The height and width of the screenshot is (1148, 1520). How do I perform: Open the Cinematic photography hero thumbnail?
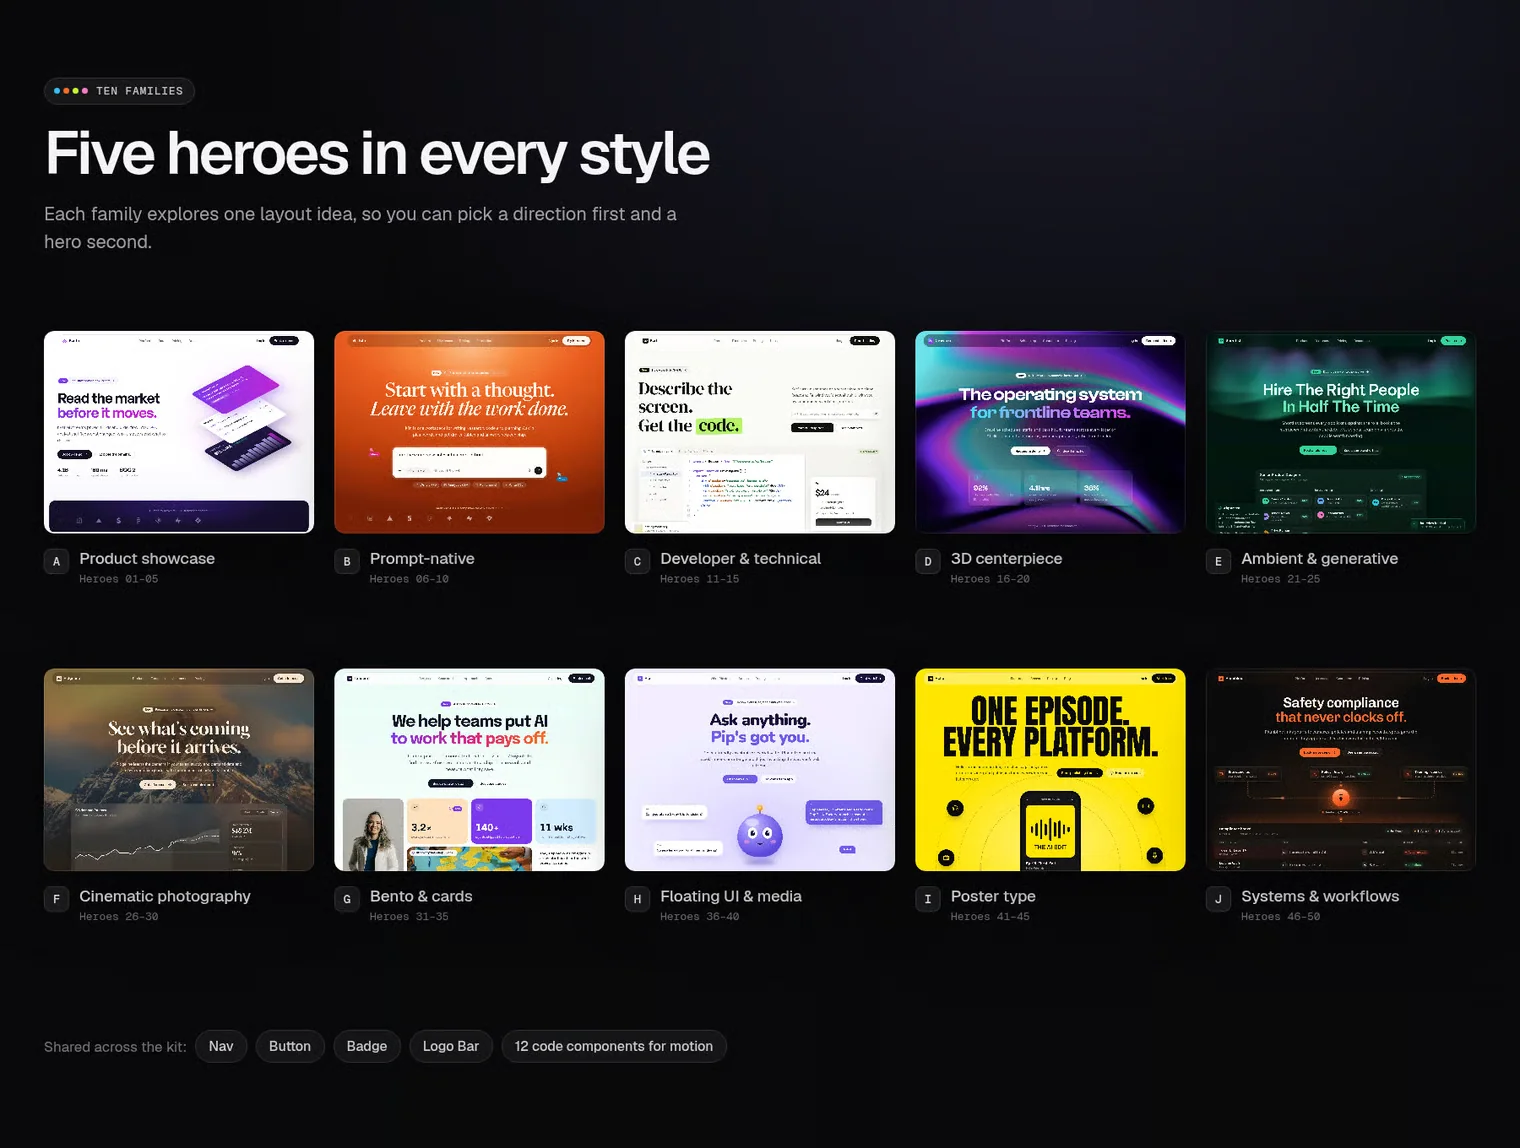[179, 770]
